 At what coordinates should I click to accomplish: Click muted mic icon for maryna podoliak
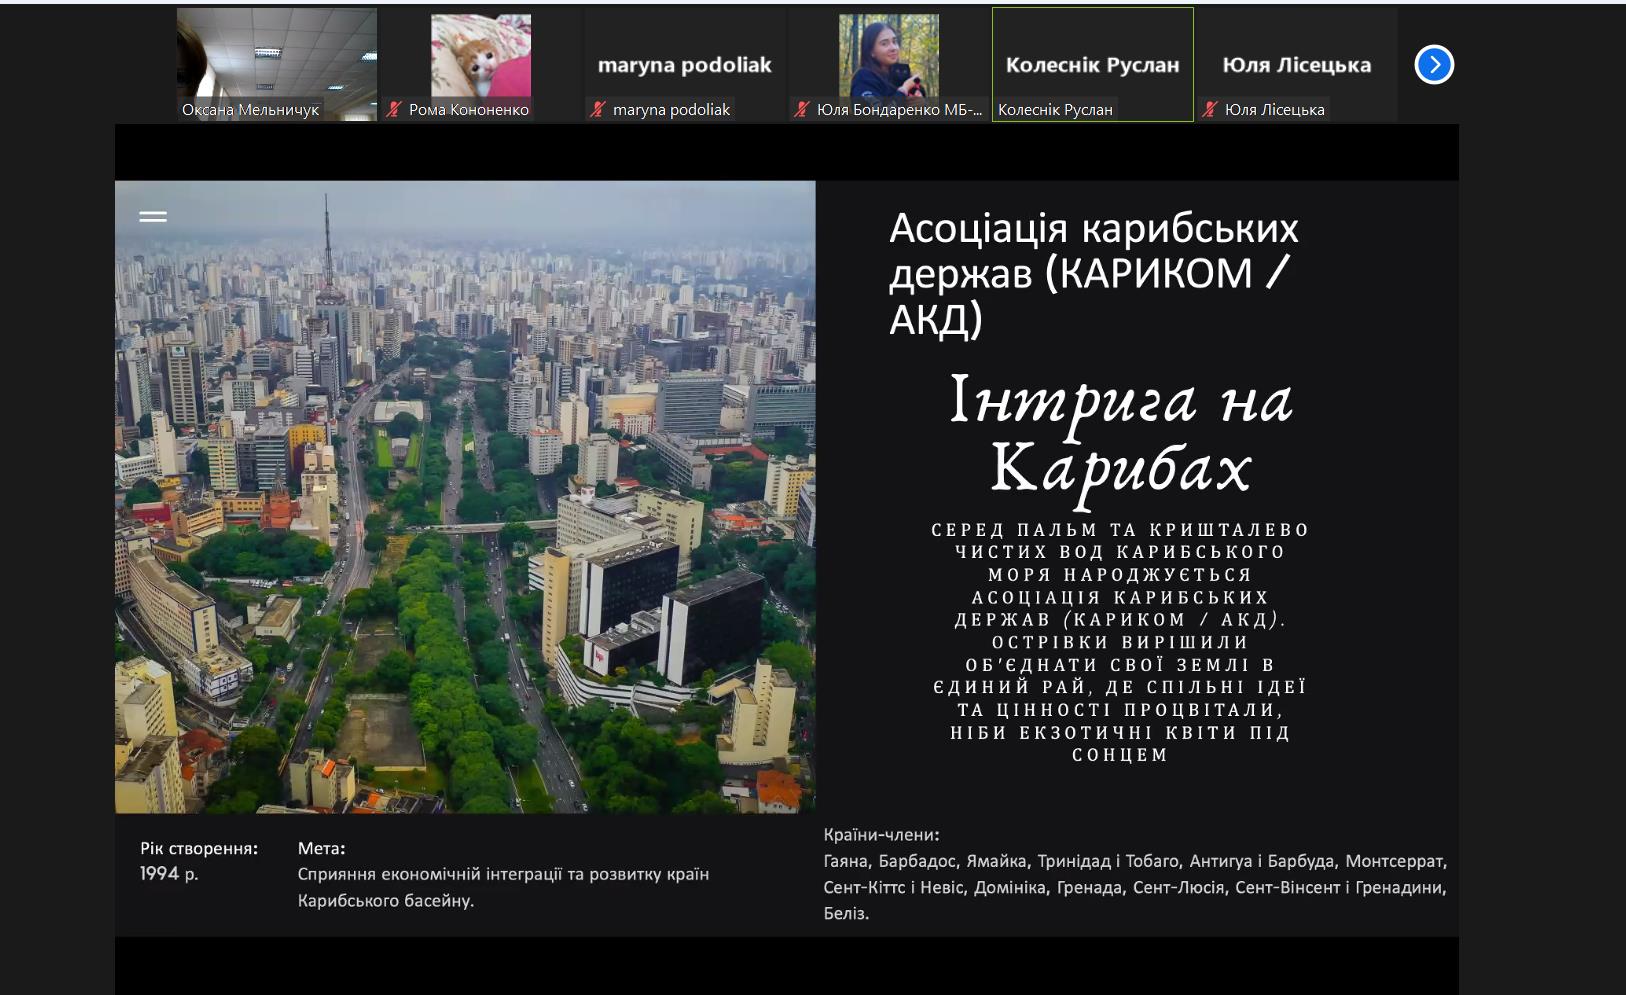click(598, 110)
